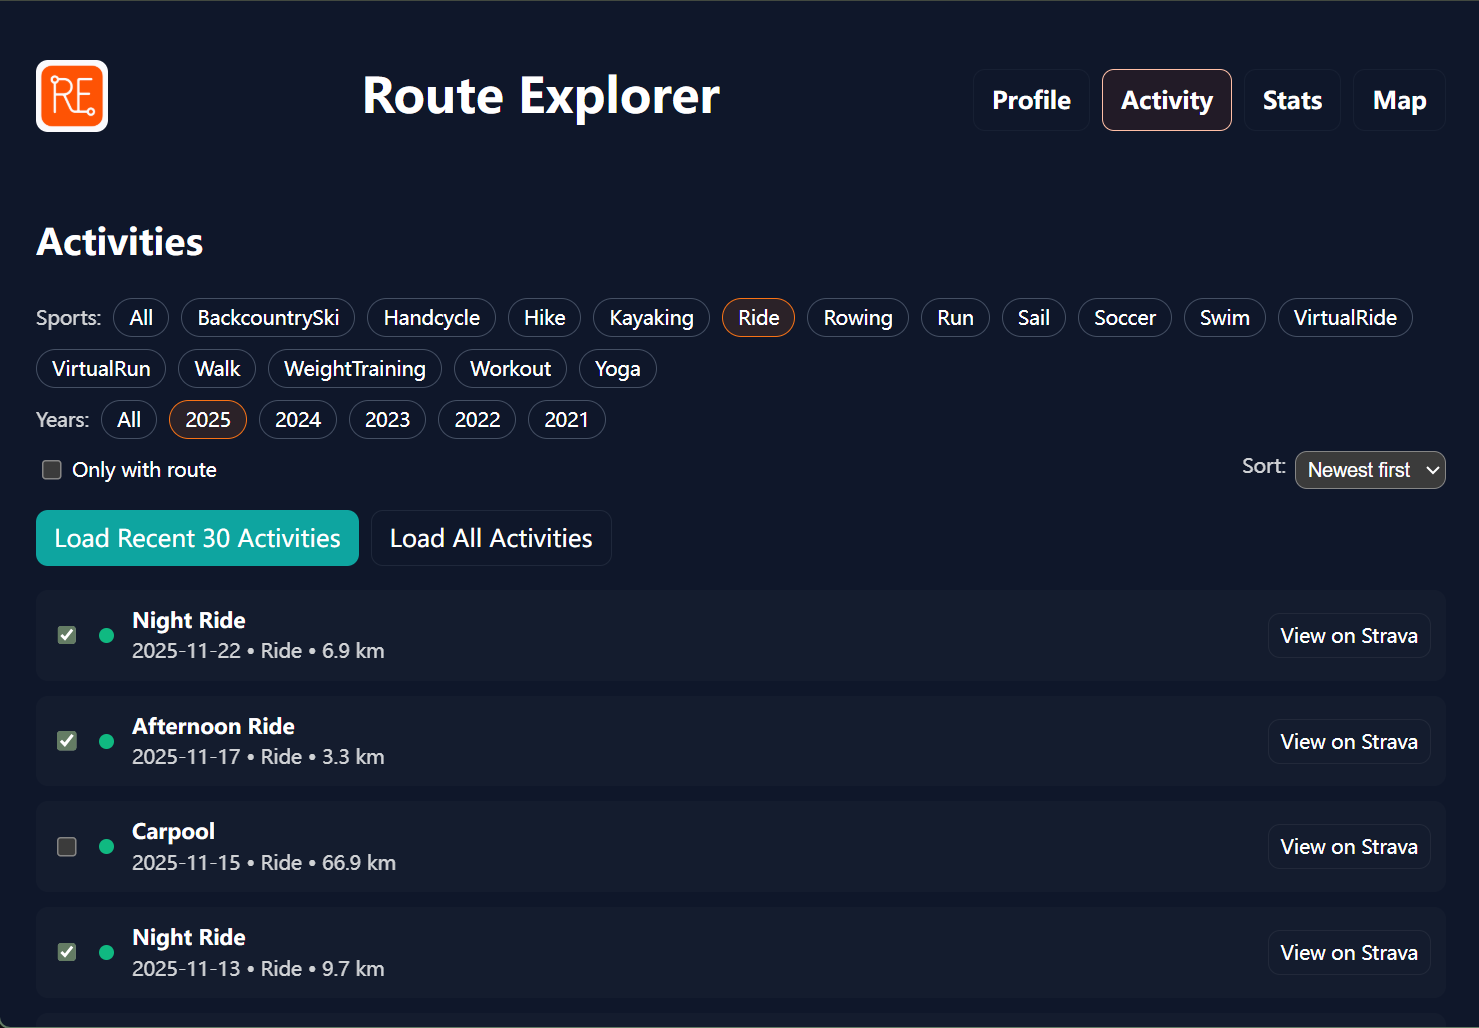Click the text '2025-11-17 • Ride • 3.3 km'
This screenshot has height=1028, width=1479.
258,757
